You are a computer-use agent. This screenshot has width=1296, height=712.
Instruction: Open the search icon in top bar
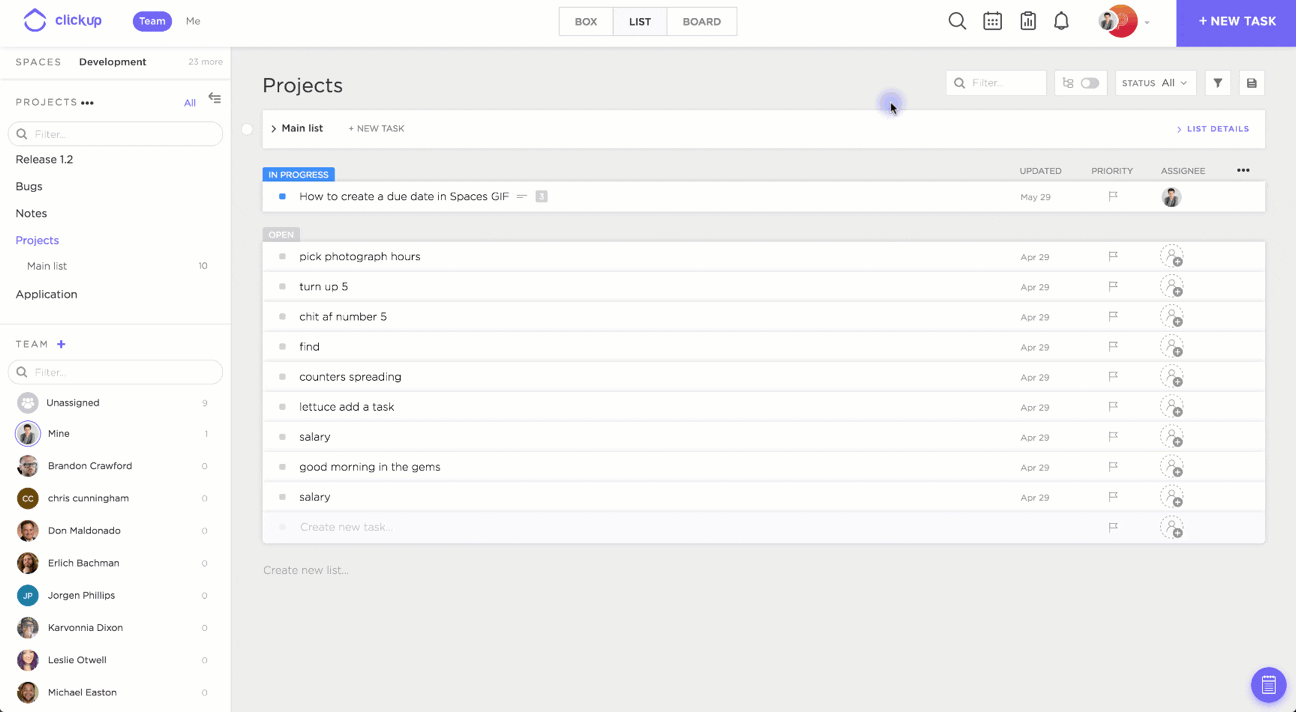pos(956,20)
